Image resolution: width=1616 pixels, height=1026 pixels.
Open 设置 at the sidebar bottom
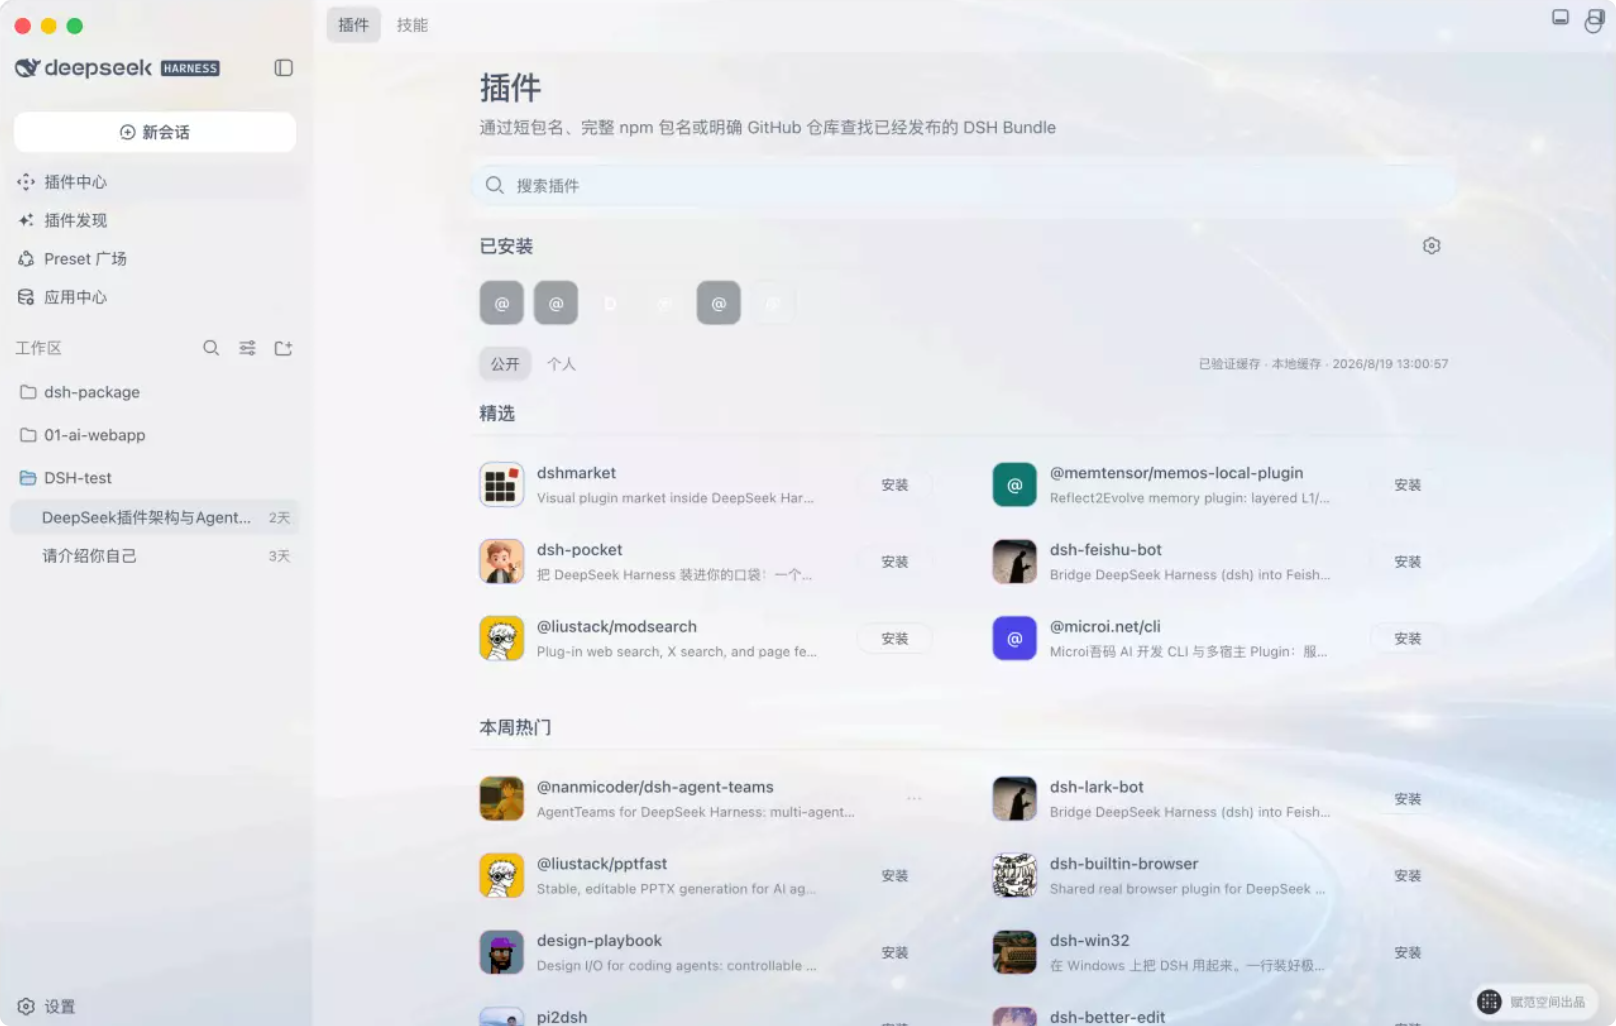tap(47, 1006)
